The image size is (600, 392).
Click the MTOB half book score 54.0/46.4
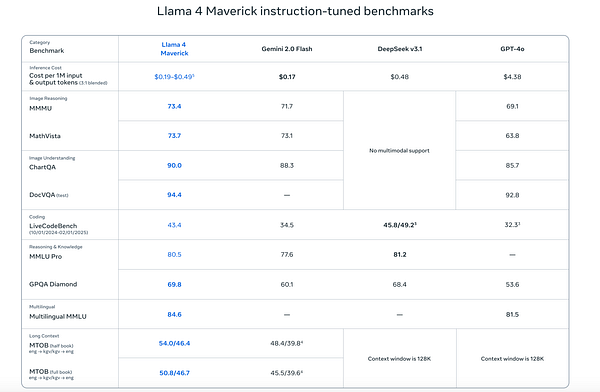click(174, 343)
